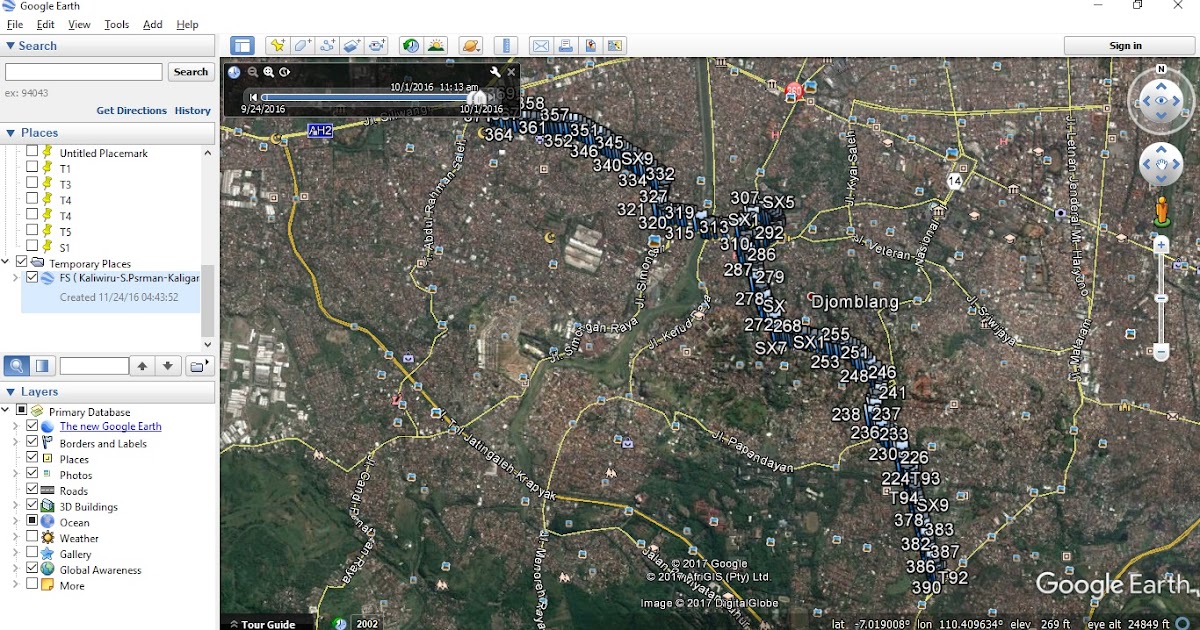The width and height of the screenshot is (1200, 630).
Task: Close the time slider panel
Action: click(512, 72)
